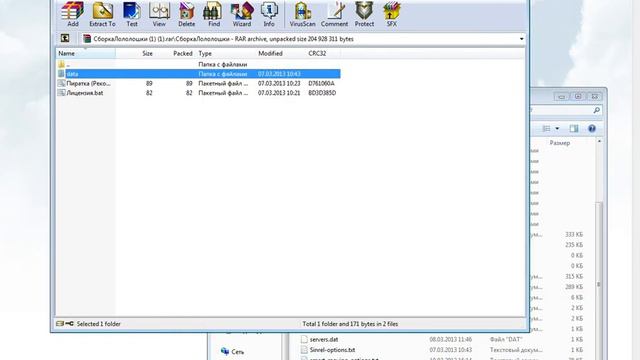Select the data folder row
Viewport: 640px width, 360px height.
[198, 74]
